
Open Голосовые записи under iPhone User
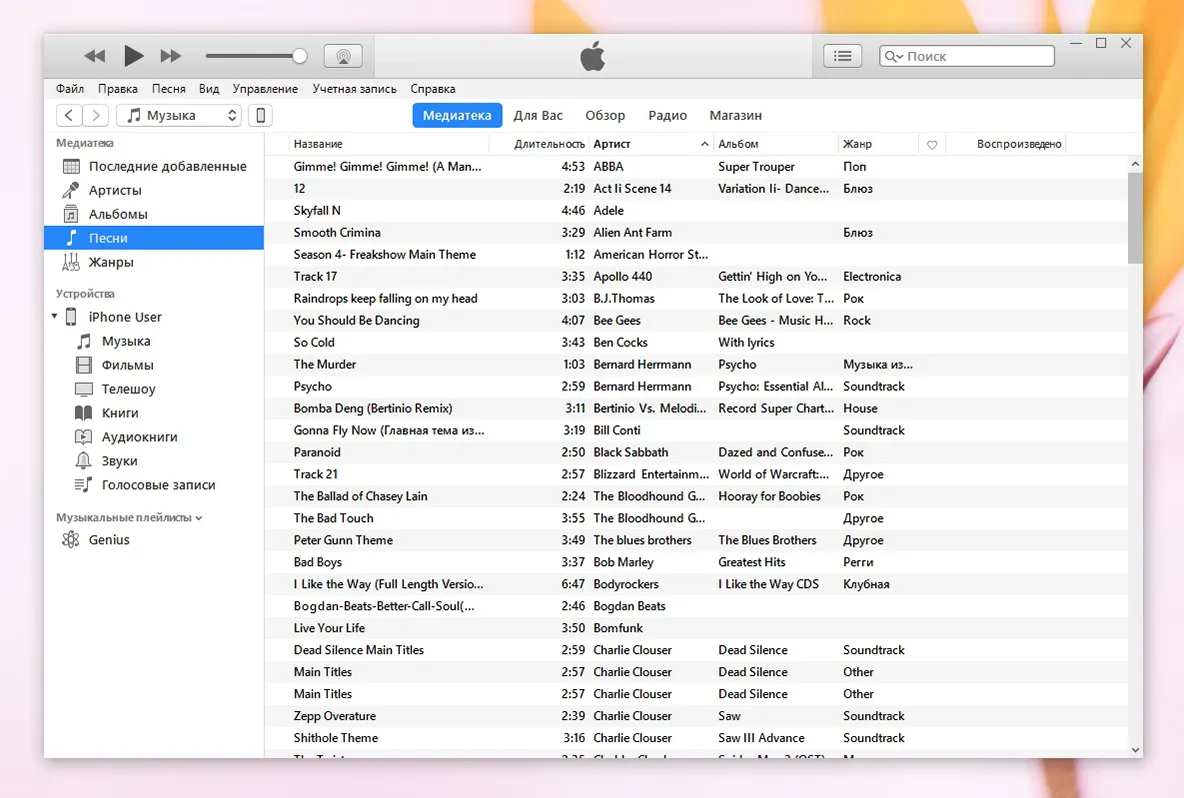click(x=154, y=485)
